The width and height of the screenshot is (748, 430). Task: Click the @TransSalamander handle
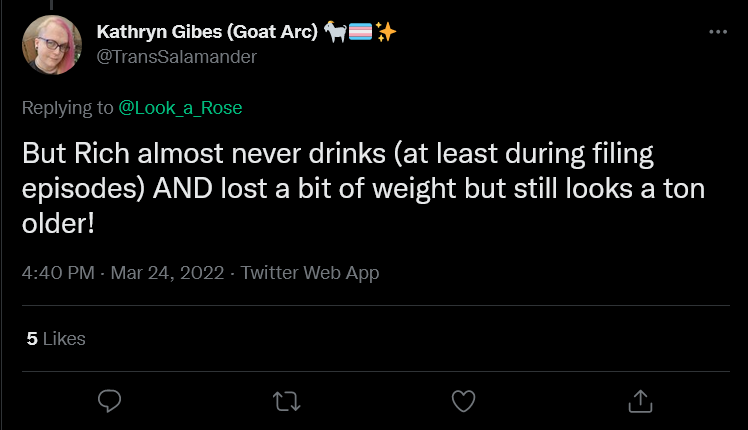coord(177,57)
